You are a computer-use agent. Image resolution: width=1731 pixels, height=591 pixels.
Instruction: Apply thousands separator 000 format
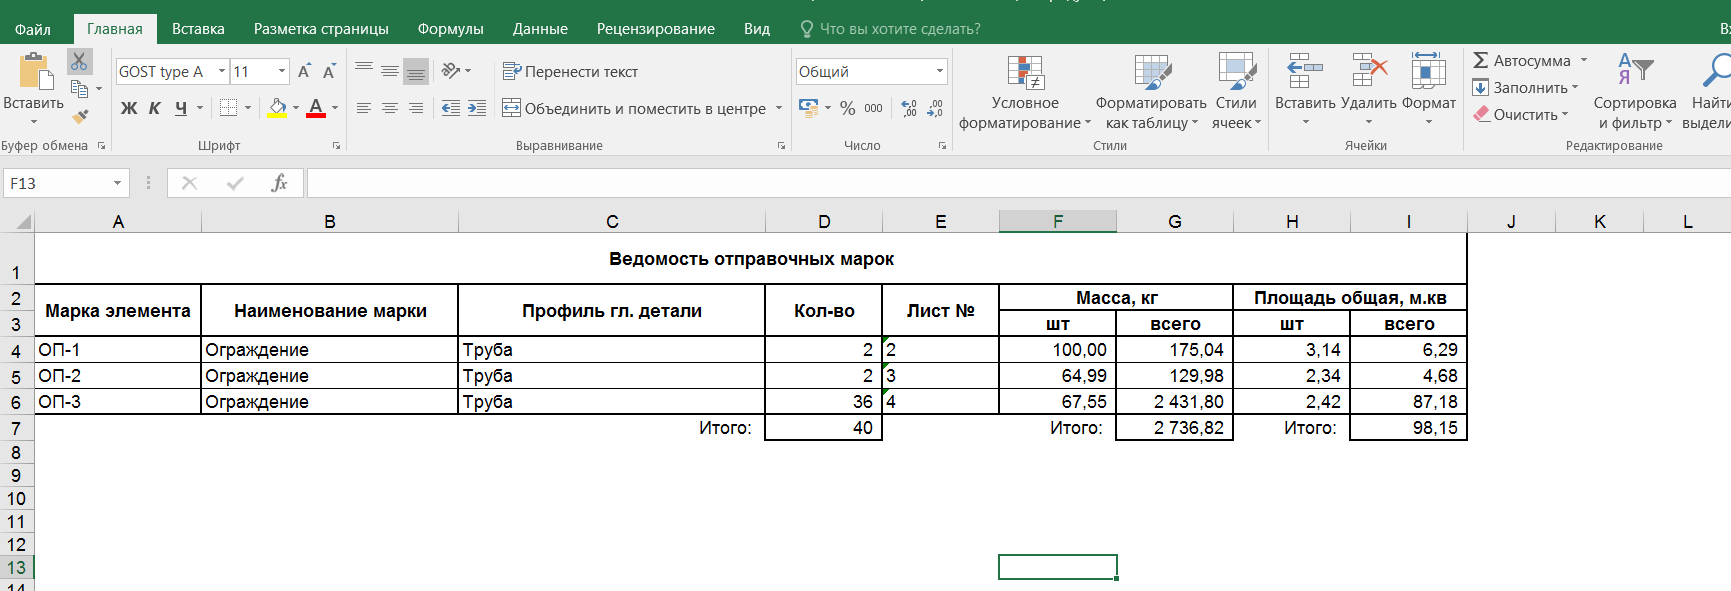click(873, 108)
